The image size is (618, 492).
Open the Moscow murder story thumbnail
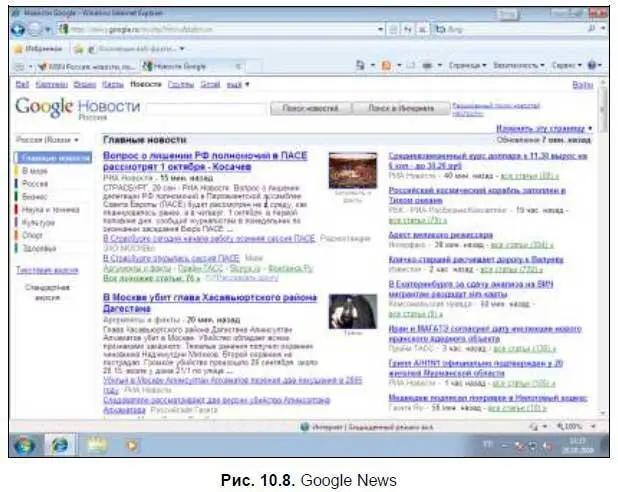[x=353, y=311]
